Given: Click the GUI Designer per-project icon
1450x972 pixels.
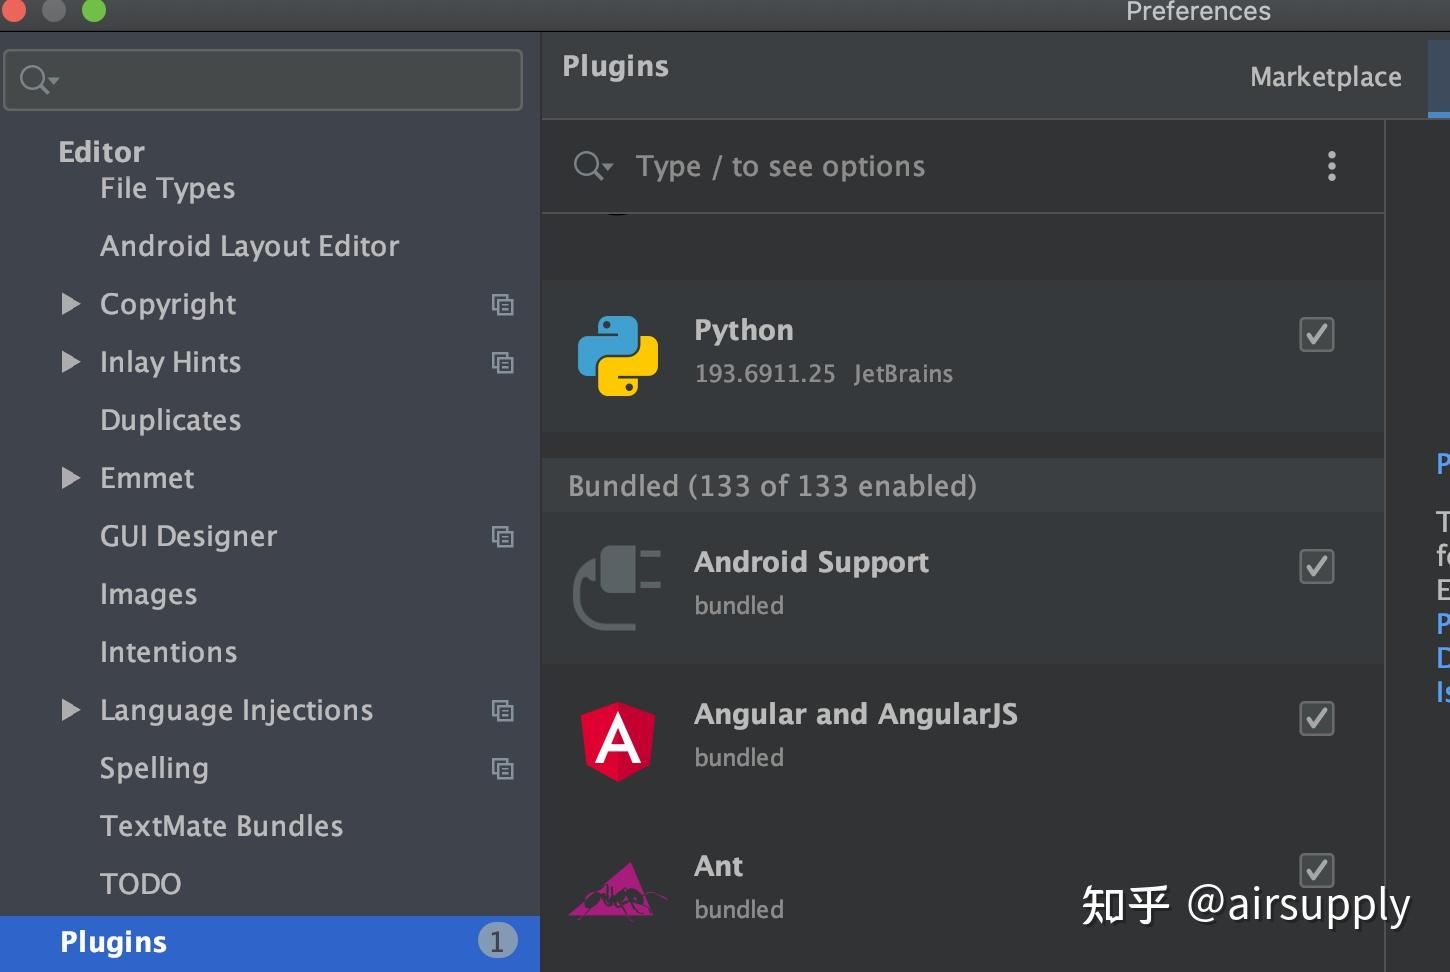Looking at the screenshot, I should (503, 537).
